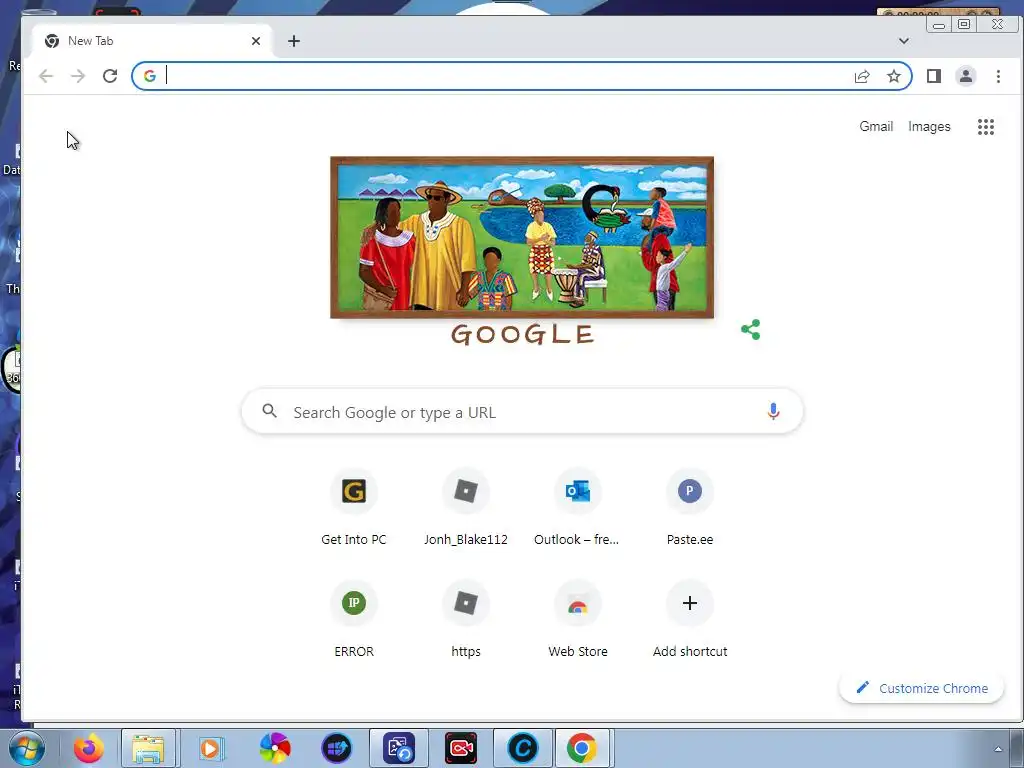Add a new shortcut tile
This screenshot has height=768, width=1024.
(x=690, y=620)
